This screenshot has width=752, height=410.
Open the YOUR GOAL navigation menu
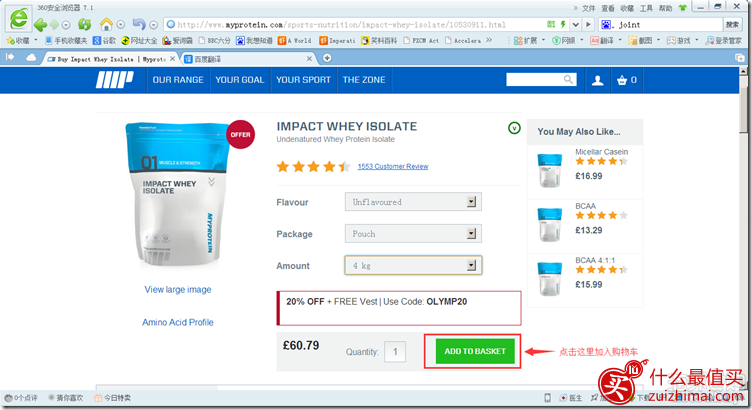tap(240, 80)
